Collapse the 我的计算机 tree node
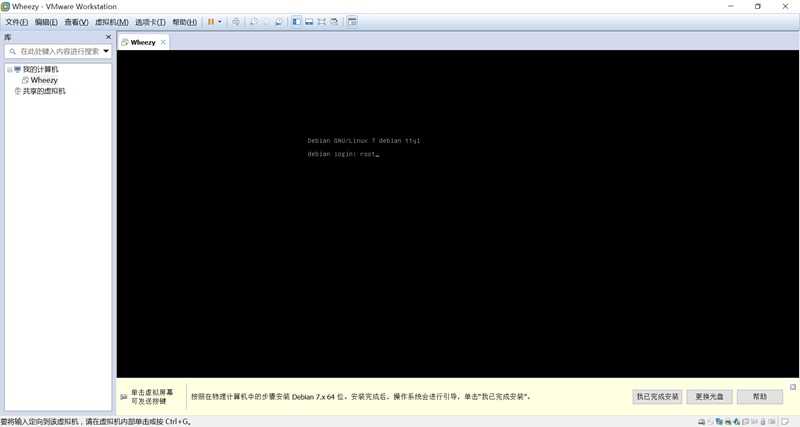Image resolution: width=800 pixels, height=427 pixels. 10,69
